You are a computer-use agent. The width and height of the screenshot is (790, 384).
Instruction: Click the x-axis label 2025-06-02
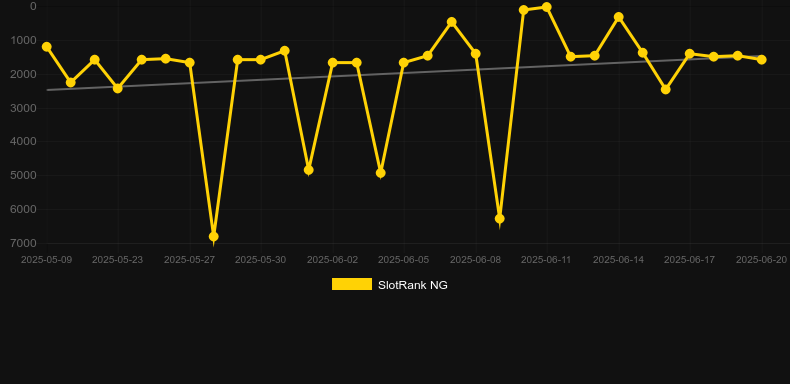tap(333, 260)
